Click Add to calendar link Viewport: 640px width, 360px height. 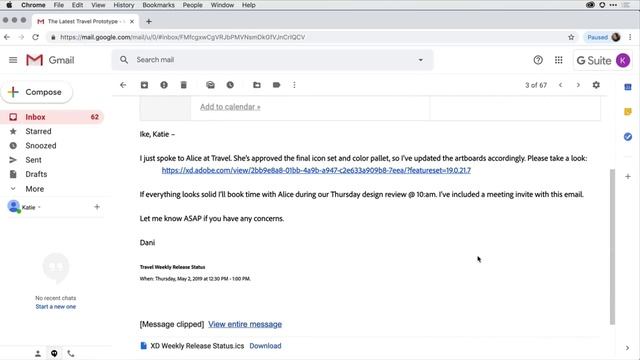tap(230, 107)
